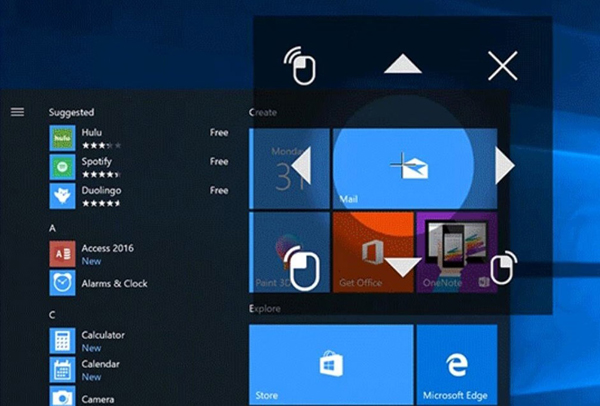Select the right-click mouse icon in the overlay
Viewport: 600px width, 406px height.
tap(502, 267)
